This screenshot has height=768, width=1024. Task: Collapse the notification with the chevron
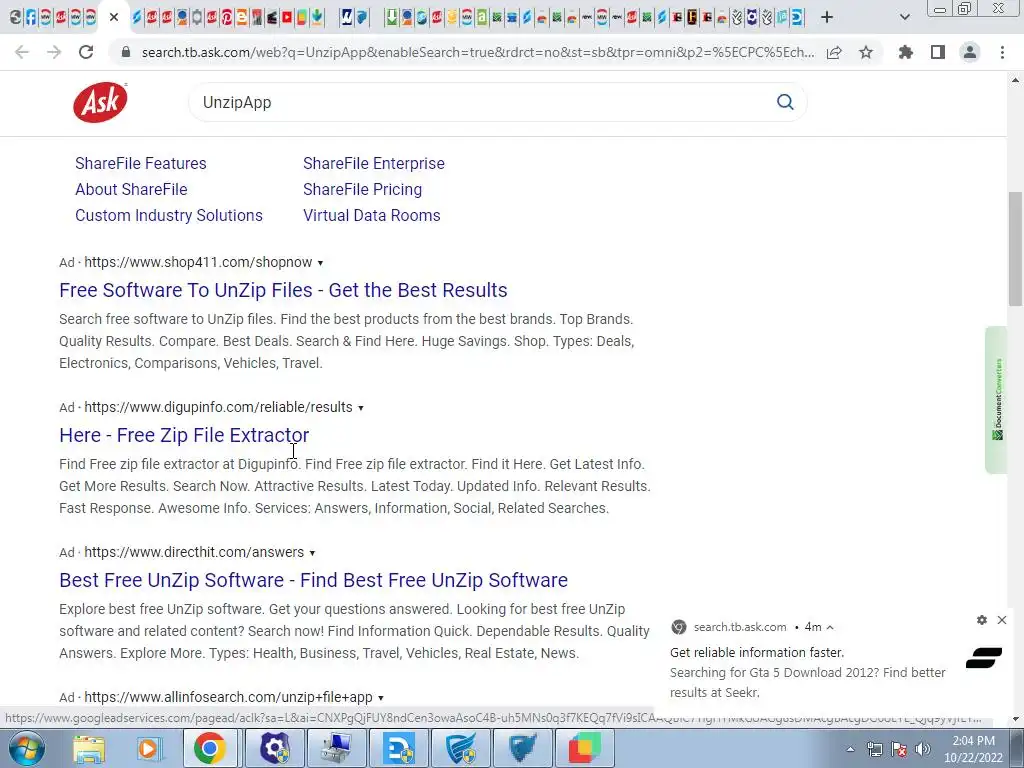pyautogui.click(x=830, y=627)
